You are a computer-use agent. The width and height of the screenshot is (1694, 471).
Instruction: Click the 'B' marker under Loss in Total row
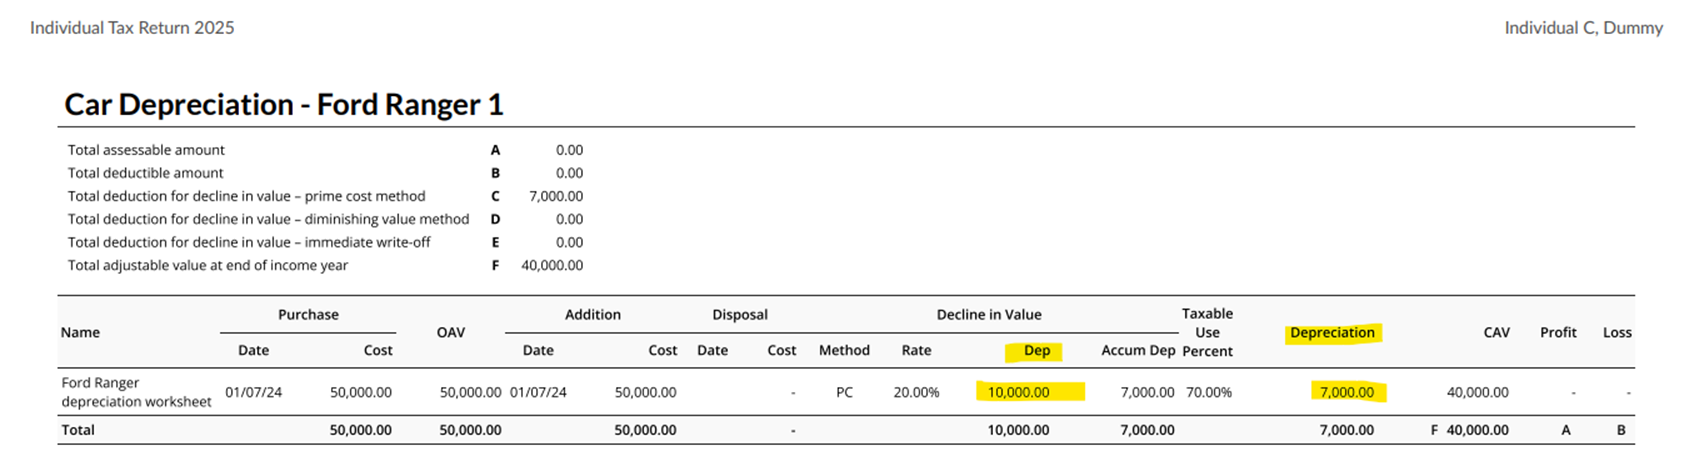click(1621, 430)
